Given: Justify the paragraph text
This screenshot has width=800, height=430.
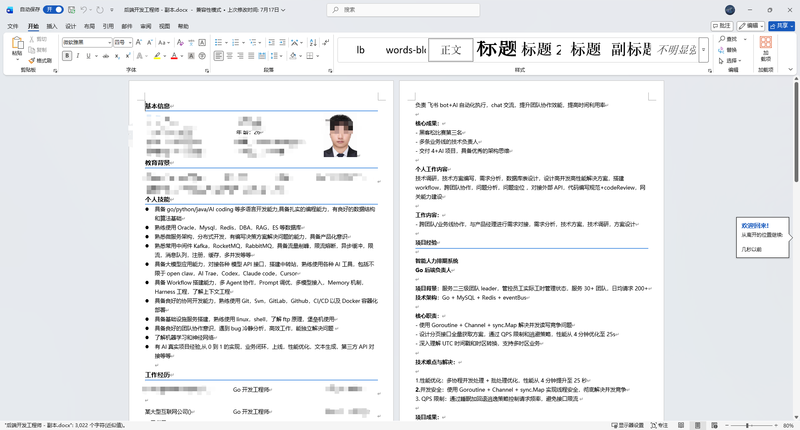Looking at the screenshot, I should point(251,56).
